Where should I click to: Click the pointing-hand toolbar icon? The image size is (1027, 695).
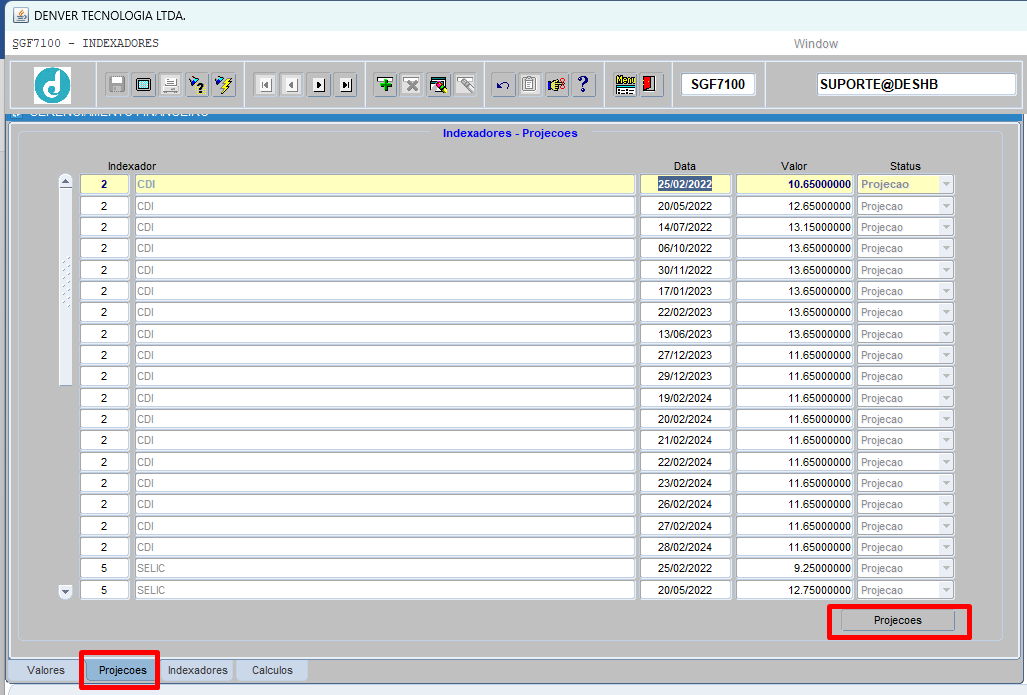(x=557, y=85)
